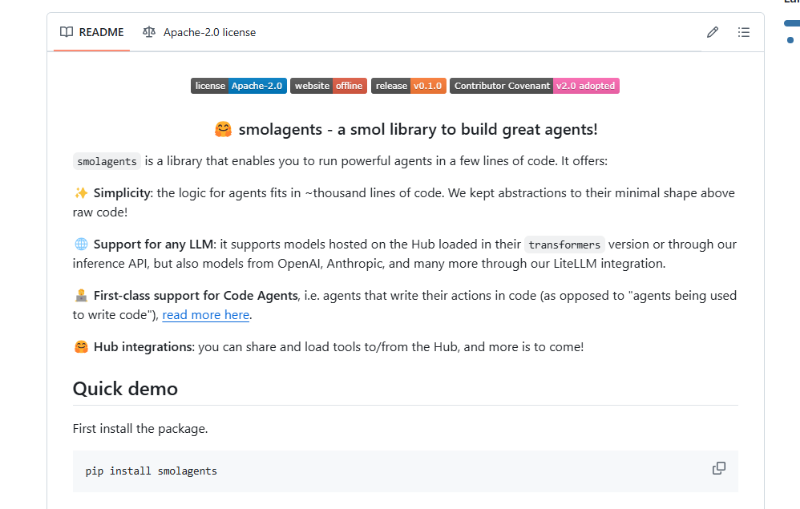Open the Apache-2.0 license tab
The width and height of the screenshot is (800, 509).
tap(199, 32)
